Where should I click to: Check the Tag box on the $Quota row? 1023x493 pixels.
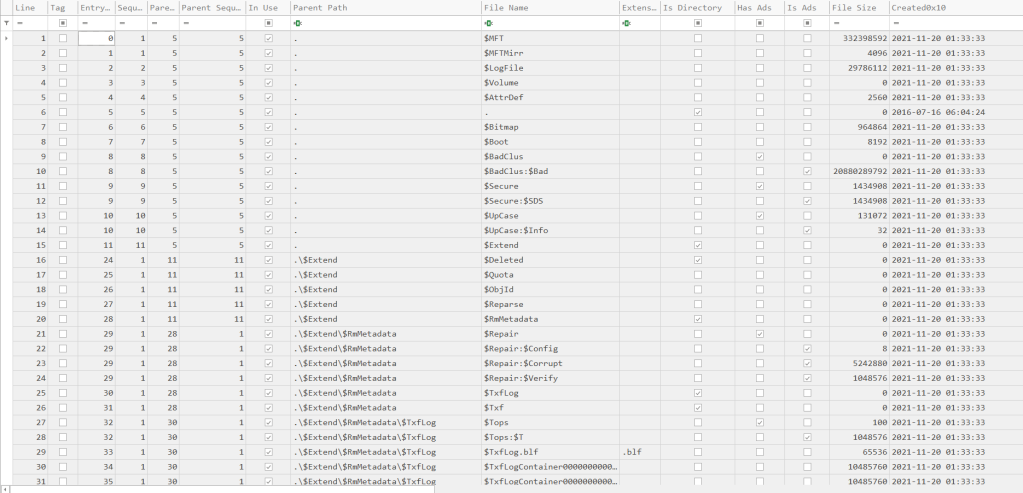tap(63, 275)
